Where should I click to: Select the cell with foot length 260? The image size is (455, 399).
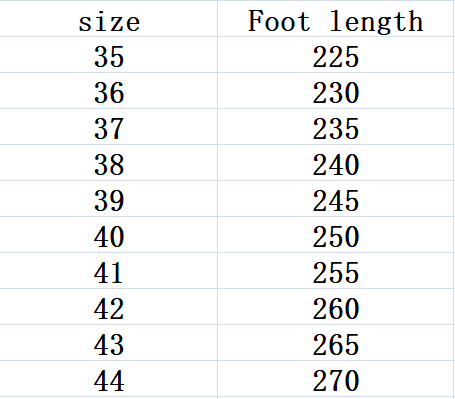(336, 307)
